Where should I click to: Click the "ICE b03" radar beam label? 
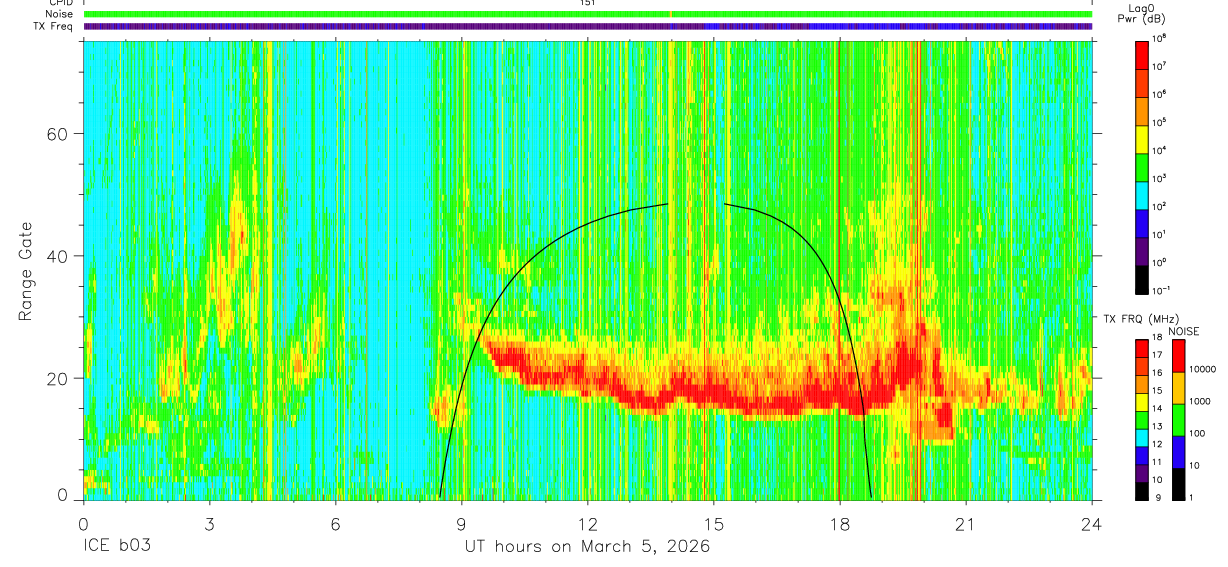pyautogui.click(x=117, y=546)
